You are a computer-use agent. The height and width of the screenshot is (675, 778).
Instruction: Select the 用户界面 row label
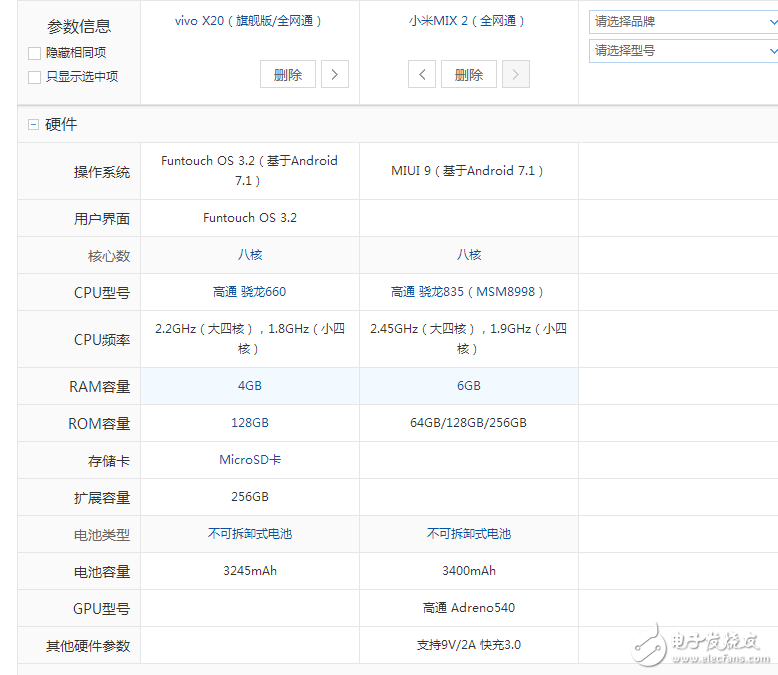click(102, 219)
